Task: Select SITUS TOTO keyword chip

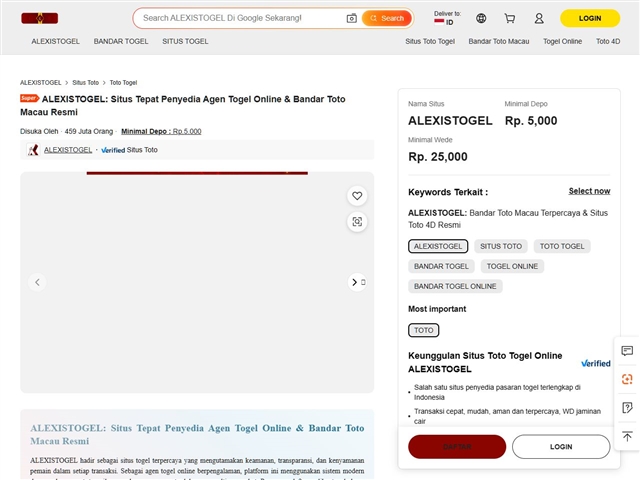Action: click(x=501, y=246)
